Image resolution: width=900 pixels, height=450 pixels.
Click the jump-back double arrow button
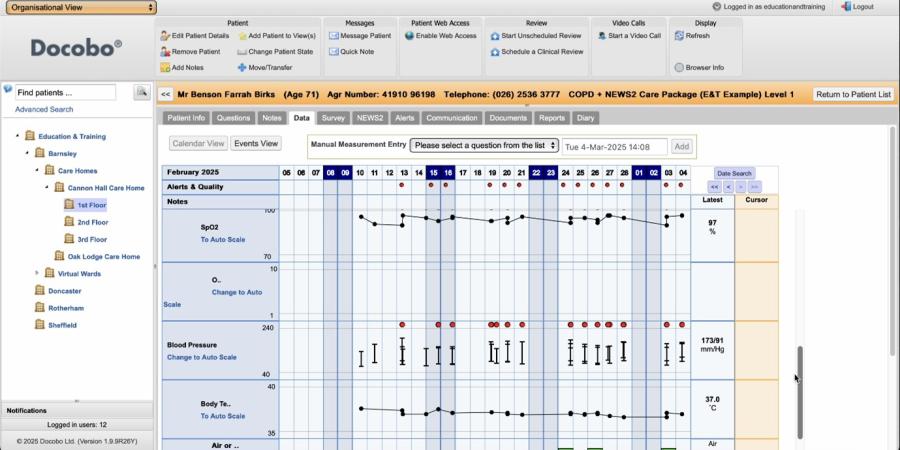click(x=713, y=187)
